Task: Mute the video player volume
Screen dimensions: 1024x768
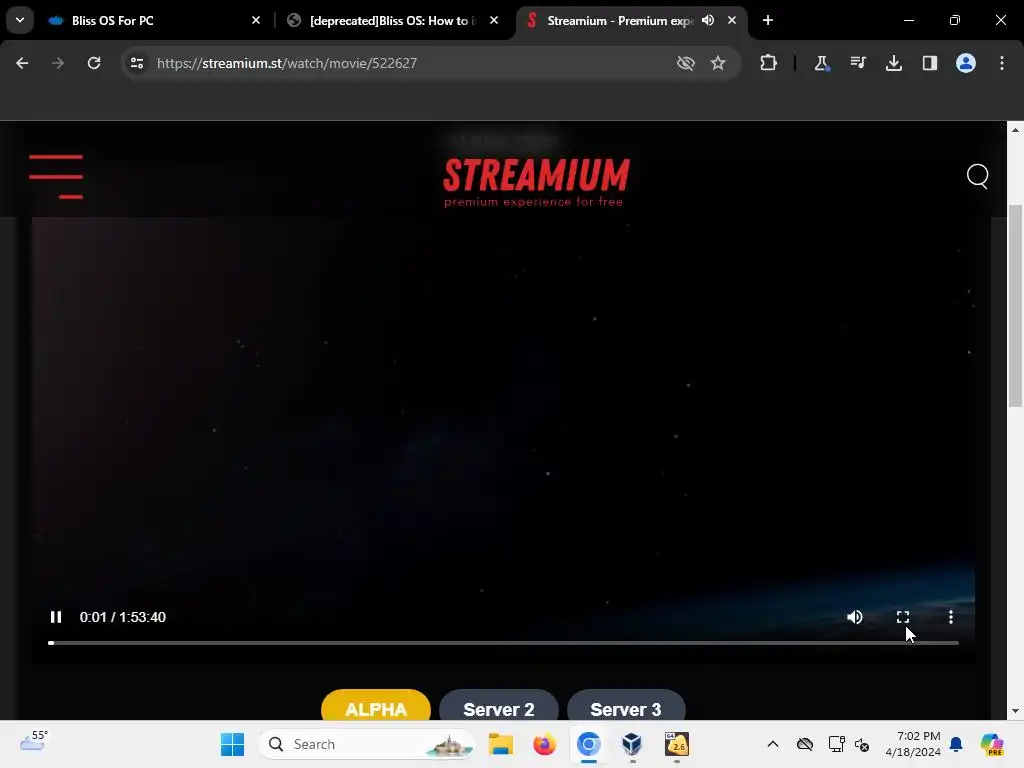Action: pos(855,617)
